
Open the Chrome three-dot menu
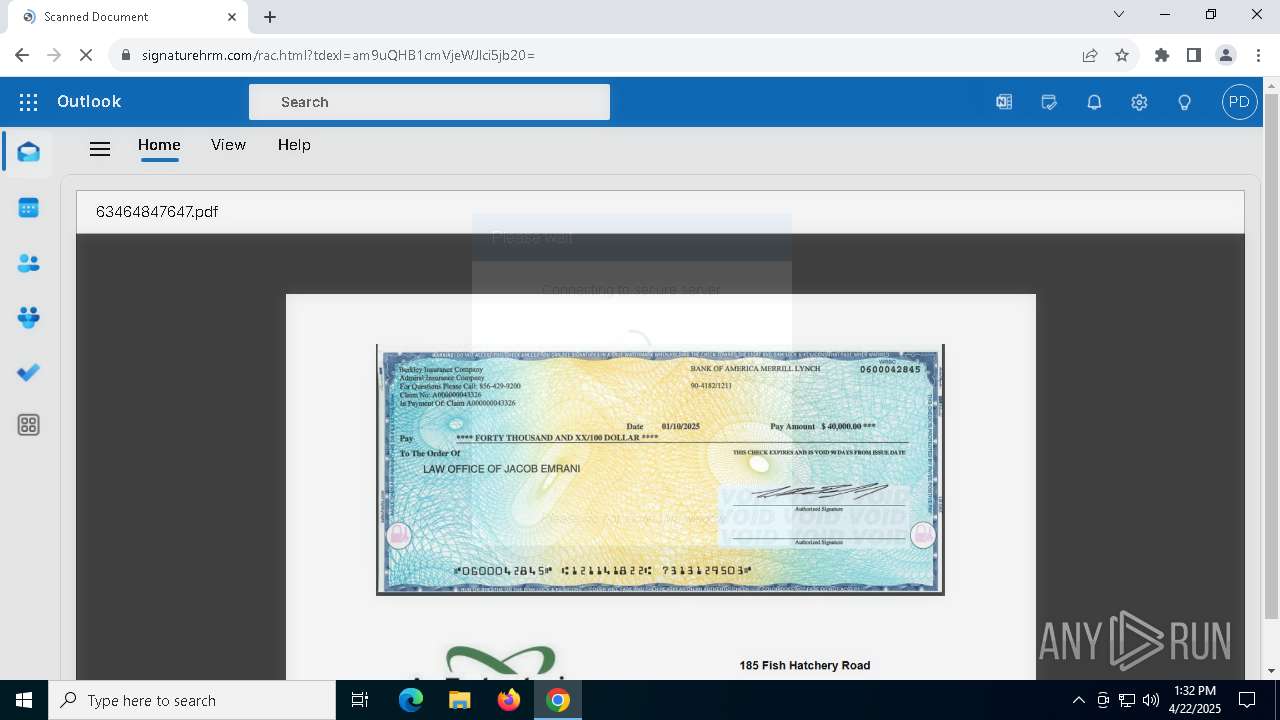coord(1258,55)
